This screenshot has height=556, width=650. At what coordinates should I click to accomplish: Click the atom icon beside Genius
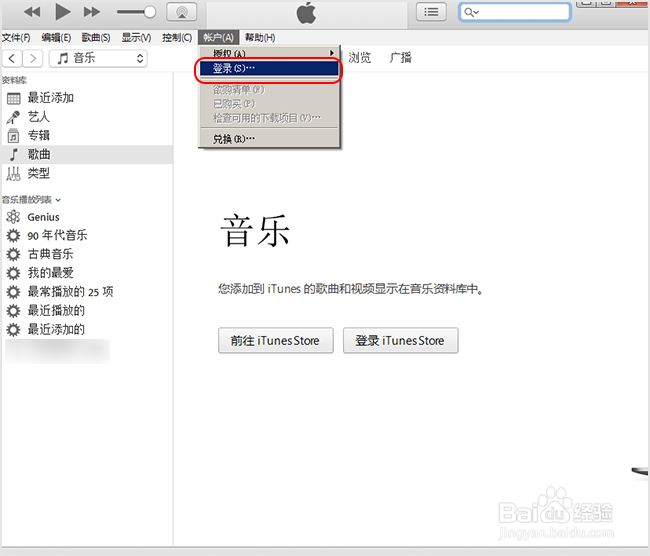point(13,217)
